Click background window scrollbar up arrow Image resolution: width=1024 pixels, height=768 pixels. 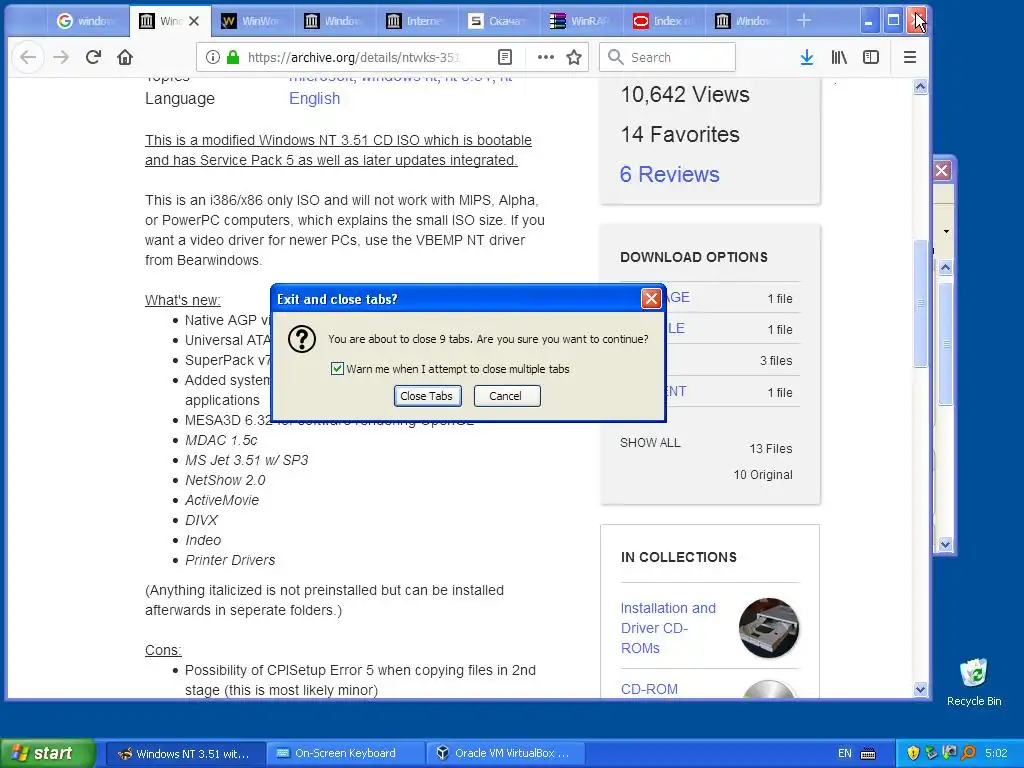(945, 267)
